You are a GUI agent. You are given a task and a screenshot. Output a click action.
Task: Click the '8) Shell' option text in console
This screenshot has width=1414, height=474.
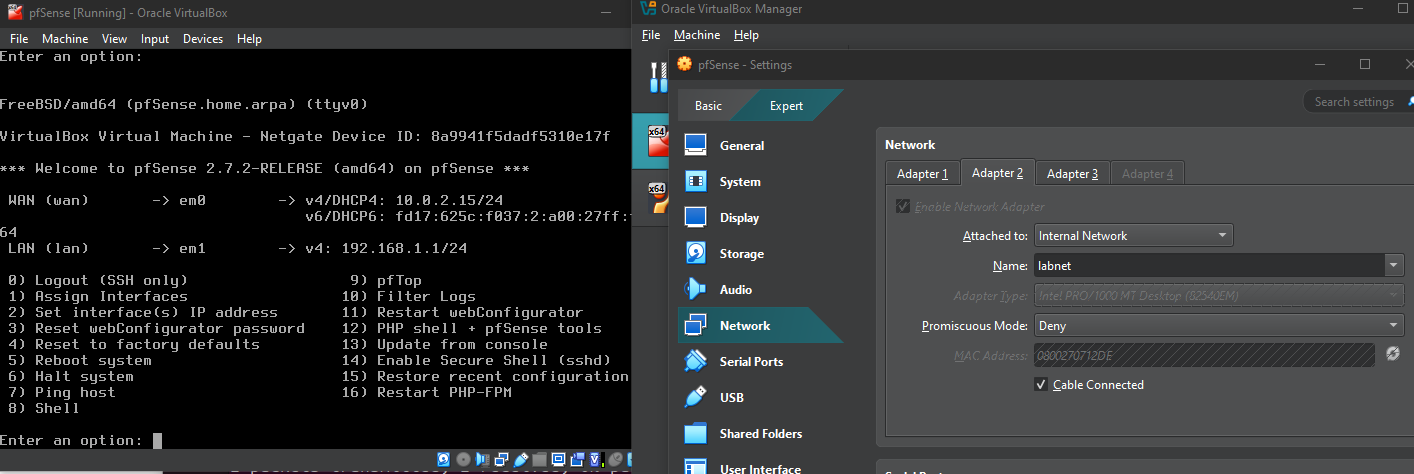(x=43, y=408)
